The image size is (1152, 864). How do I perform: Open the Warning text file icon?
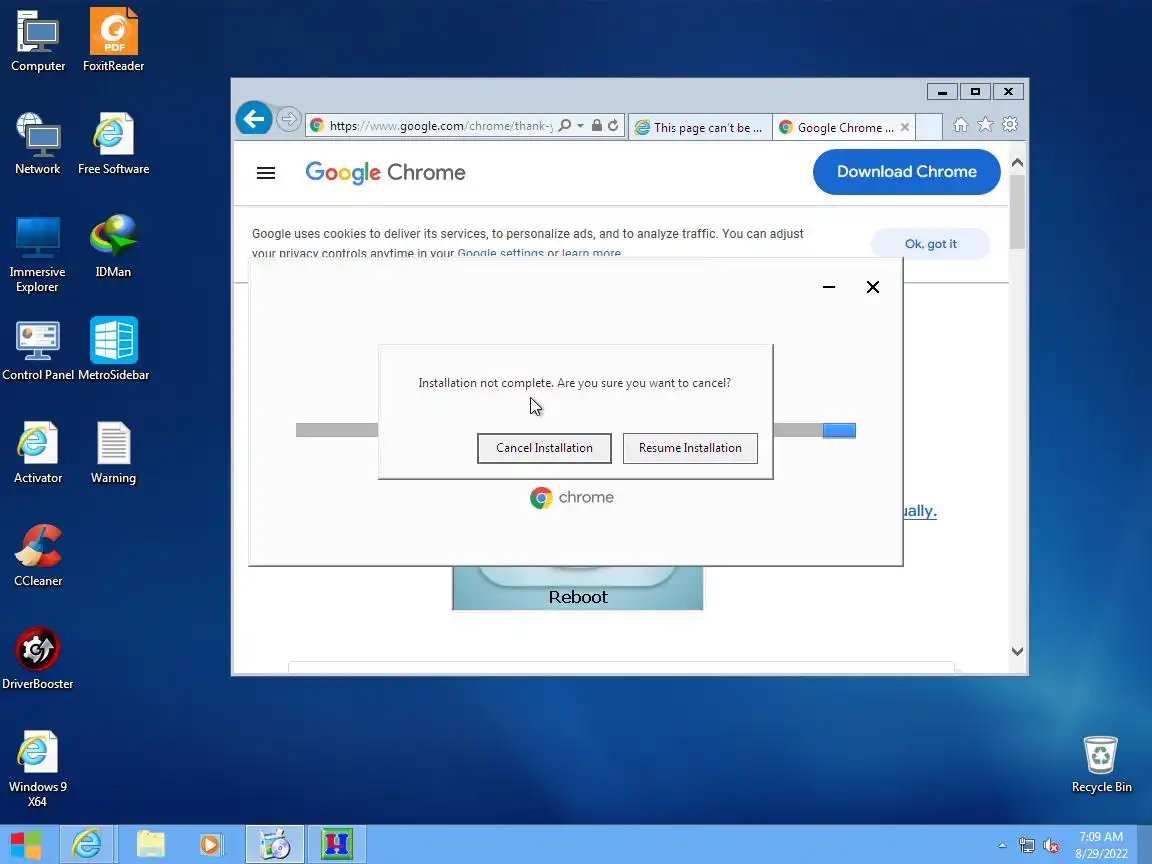113,452
